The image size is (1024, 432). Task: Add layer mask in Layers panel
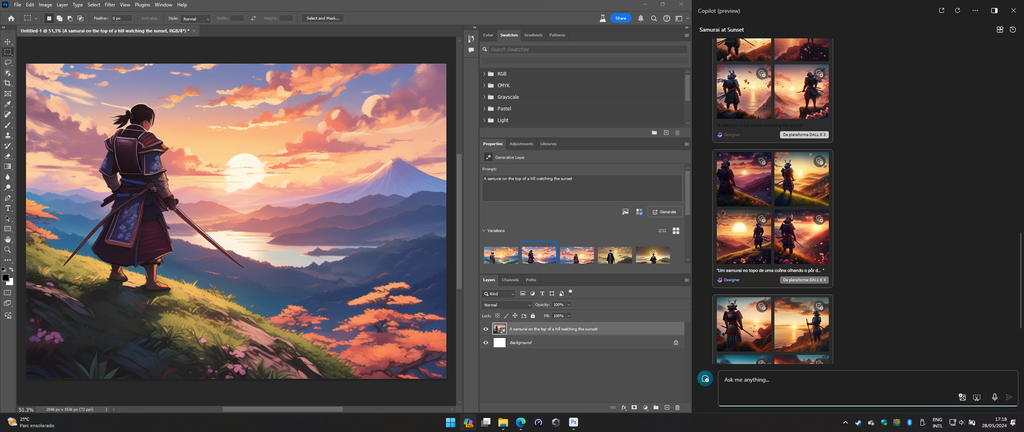634,407
